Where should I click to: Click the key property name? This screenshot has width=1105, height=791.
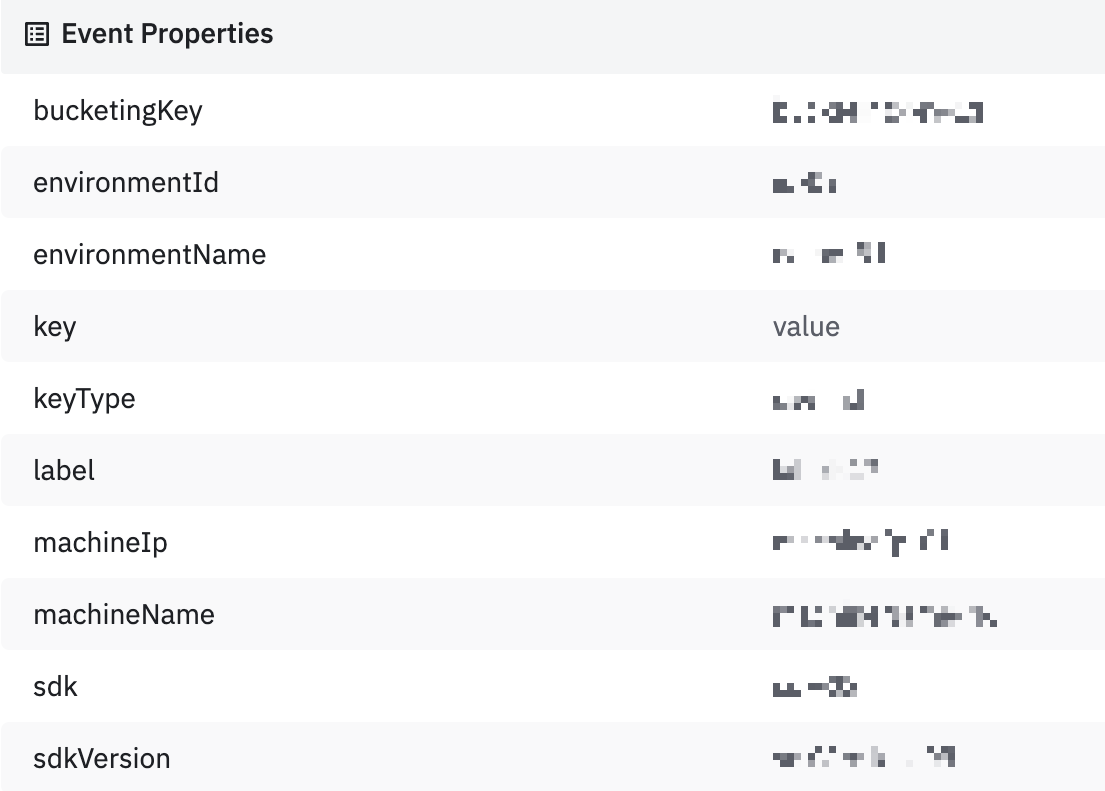[x=55, y=327]
